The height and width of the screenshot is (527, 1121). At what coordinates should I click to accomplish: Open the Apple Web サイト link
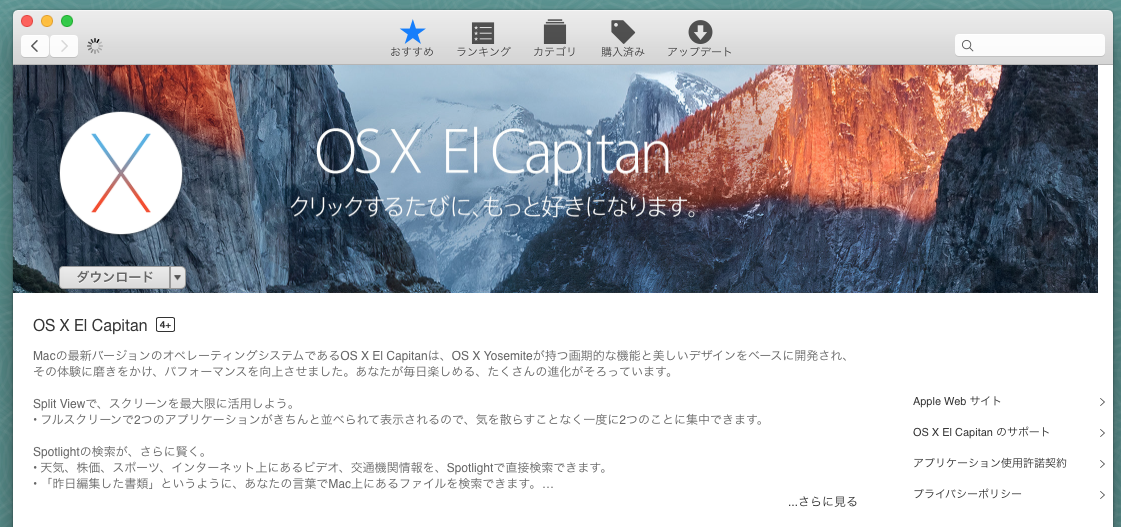(x=957, y=401)
